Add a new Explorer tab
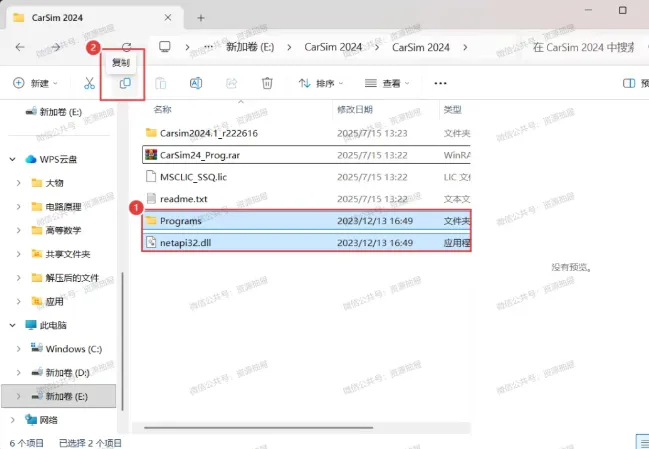Screen dimensions: 649x449 coord(201,18)
